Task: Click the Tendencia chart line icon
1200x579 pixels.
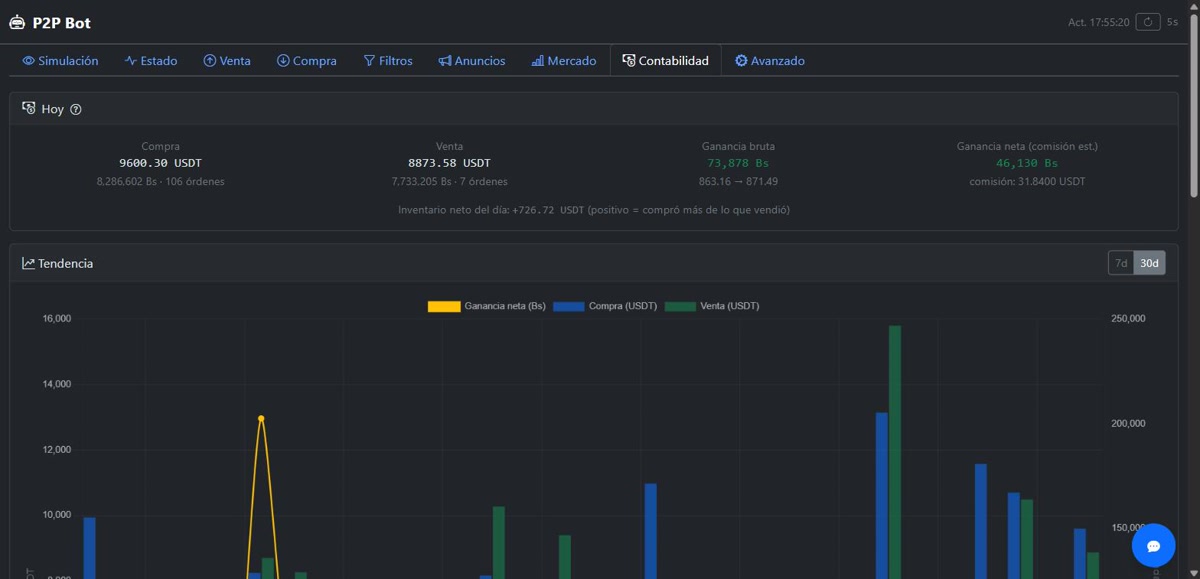Action: coord(28,263)
